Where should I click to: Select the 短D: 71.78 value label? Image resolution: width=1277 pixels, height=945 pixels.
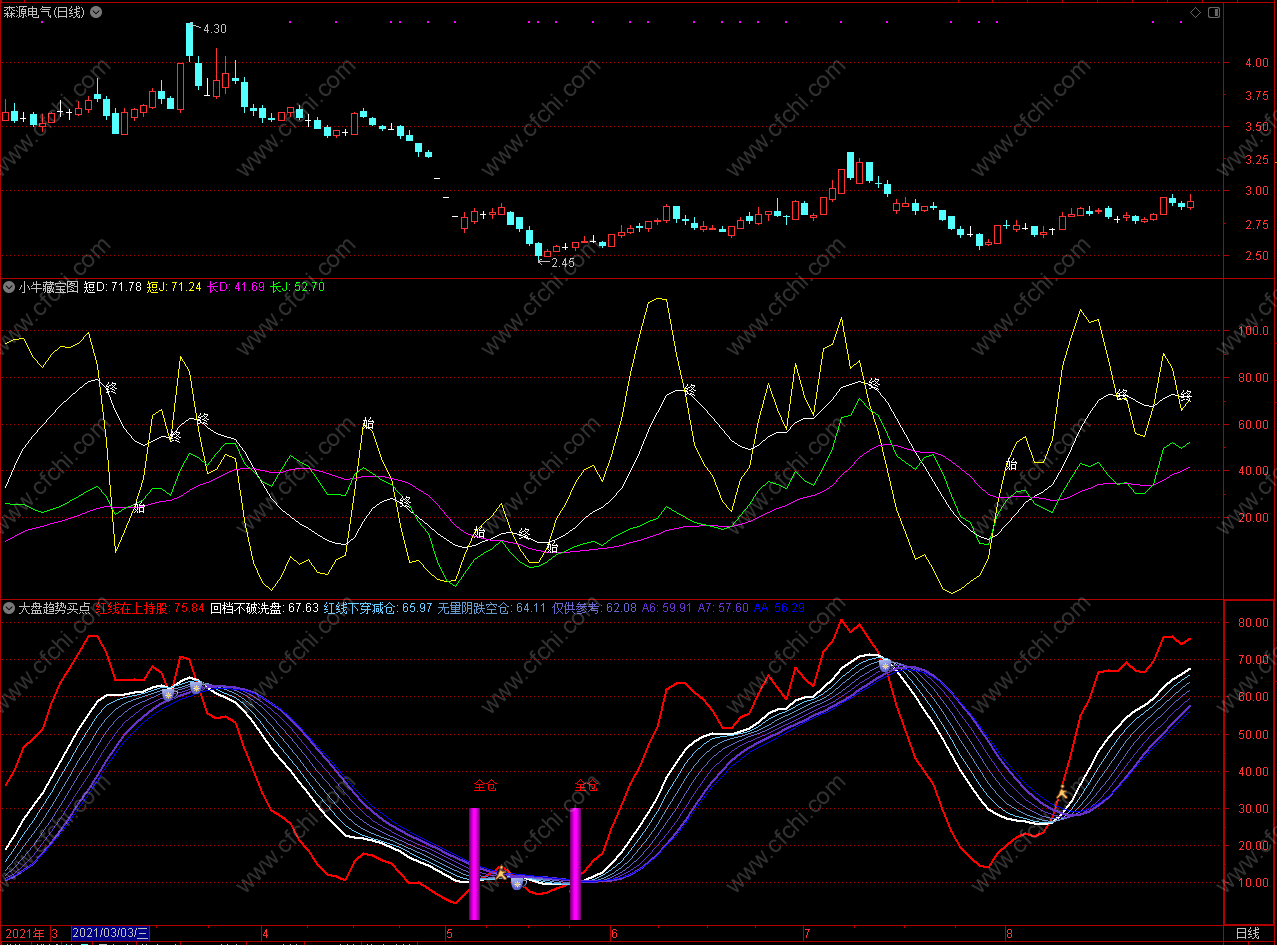[112, 287]
